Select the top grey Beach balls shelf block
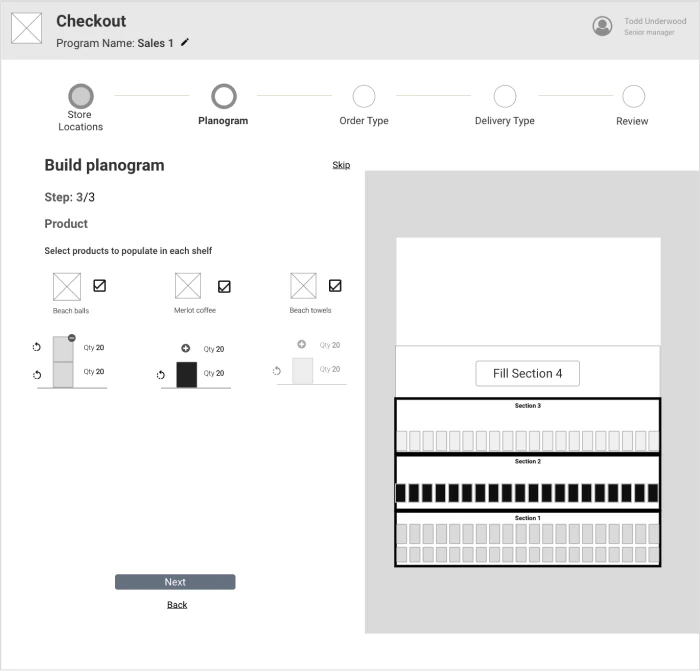This screenshot has width=700, height=671. point(63,349)
